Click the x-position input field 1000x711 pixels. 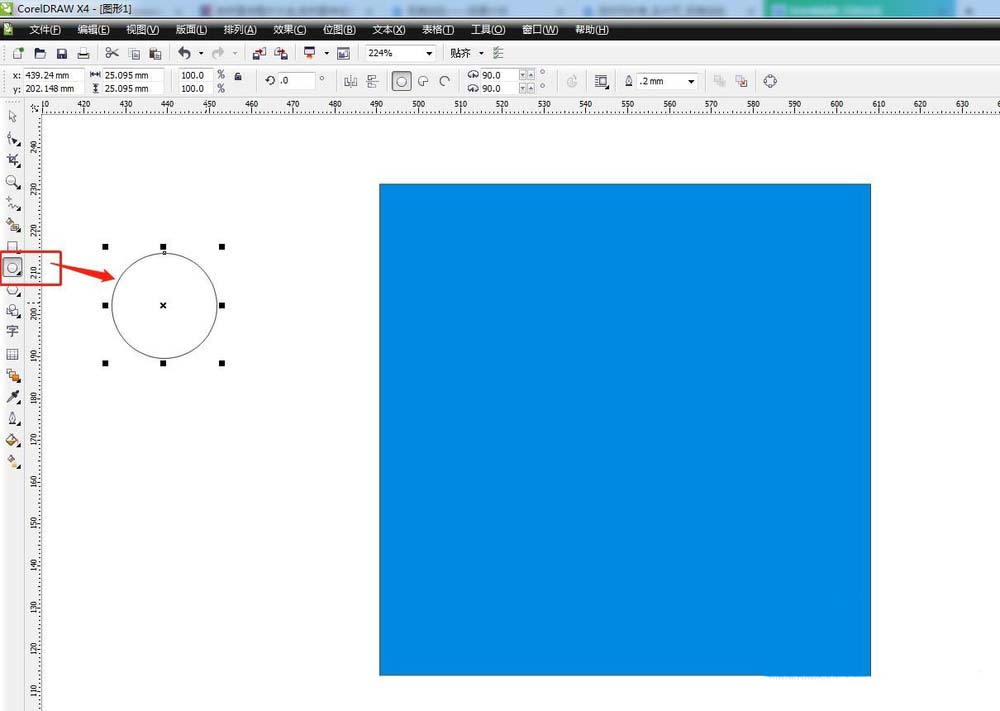coord(48,73)
